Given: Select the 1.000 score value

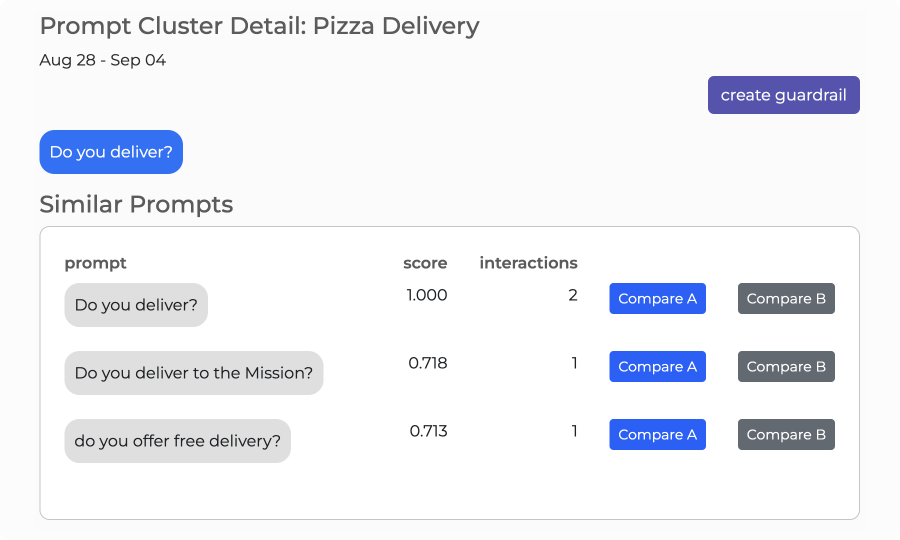Looking at the screenshot, I should [427, 295].
